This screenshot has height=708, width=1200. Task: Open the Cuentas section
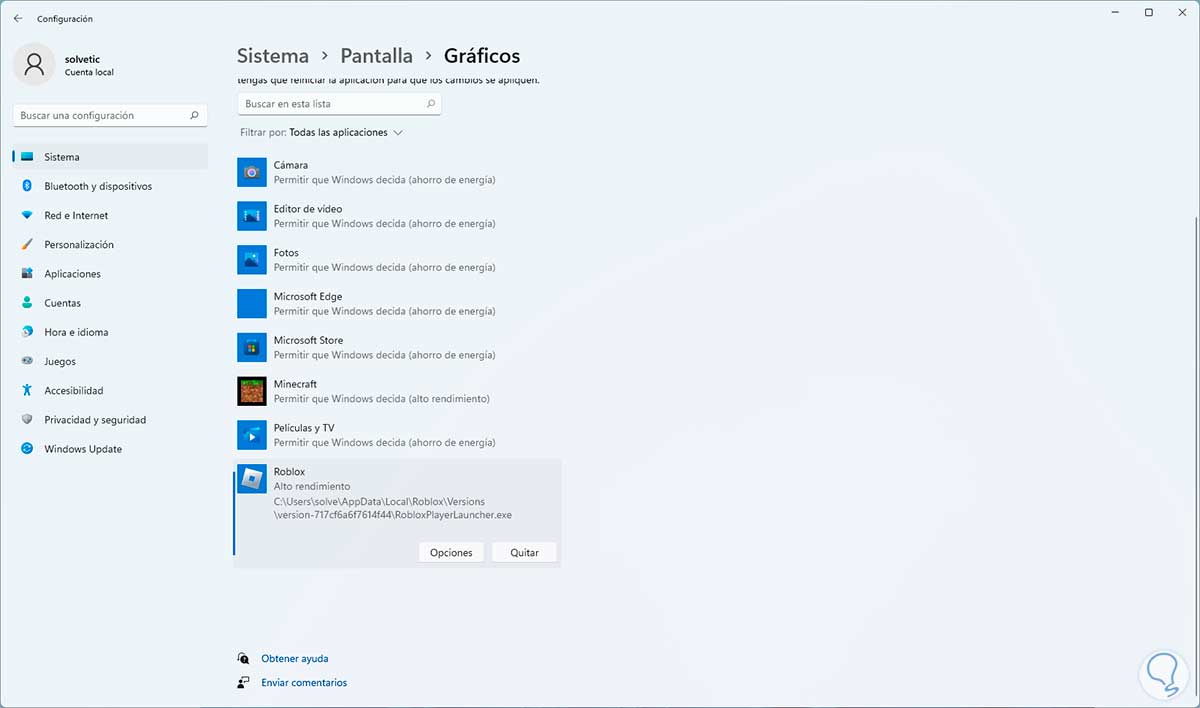110,303
